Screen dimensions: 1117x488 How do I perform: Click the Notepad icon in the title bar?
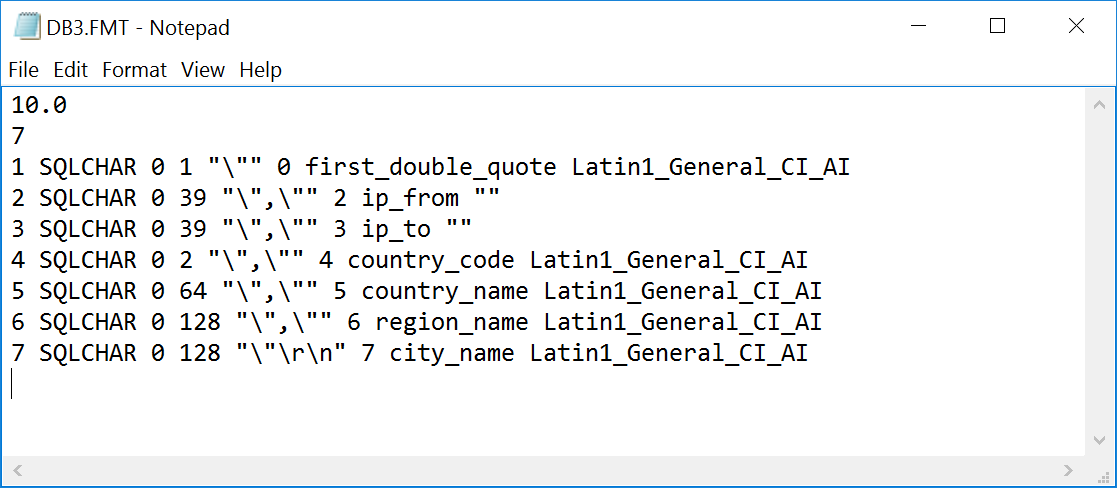(26, 27)
